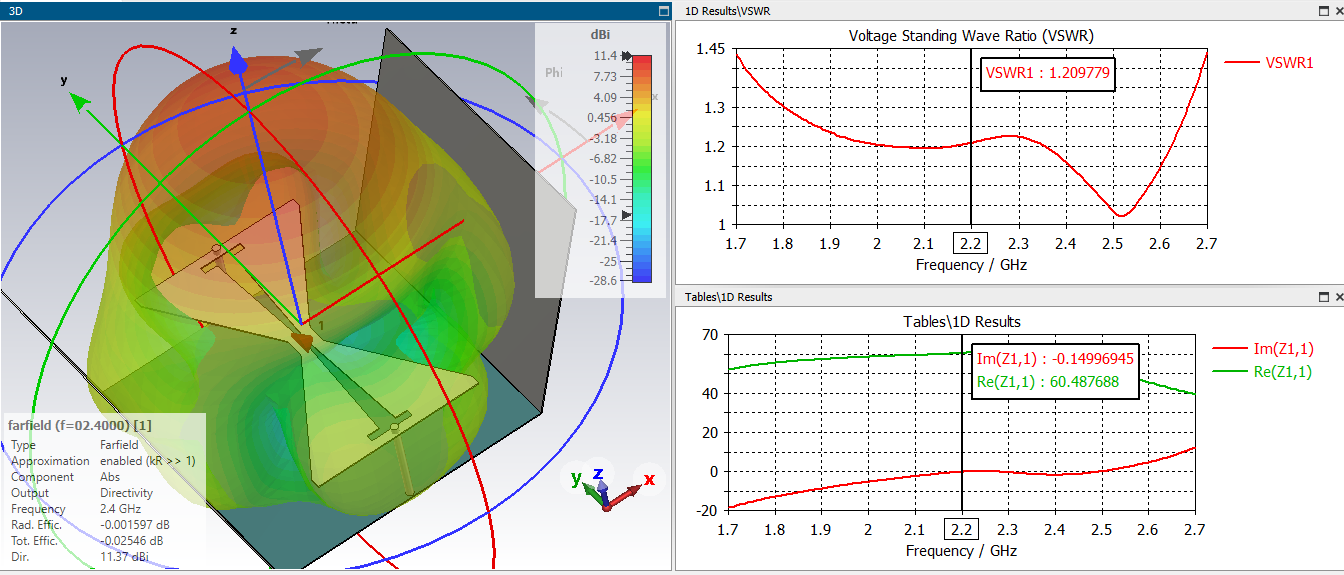
Task: Select the upper clamp arrow at 11.4 dBi
Action: click(x=627, y=57)
